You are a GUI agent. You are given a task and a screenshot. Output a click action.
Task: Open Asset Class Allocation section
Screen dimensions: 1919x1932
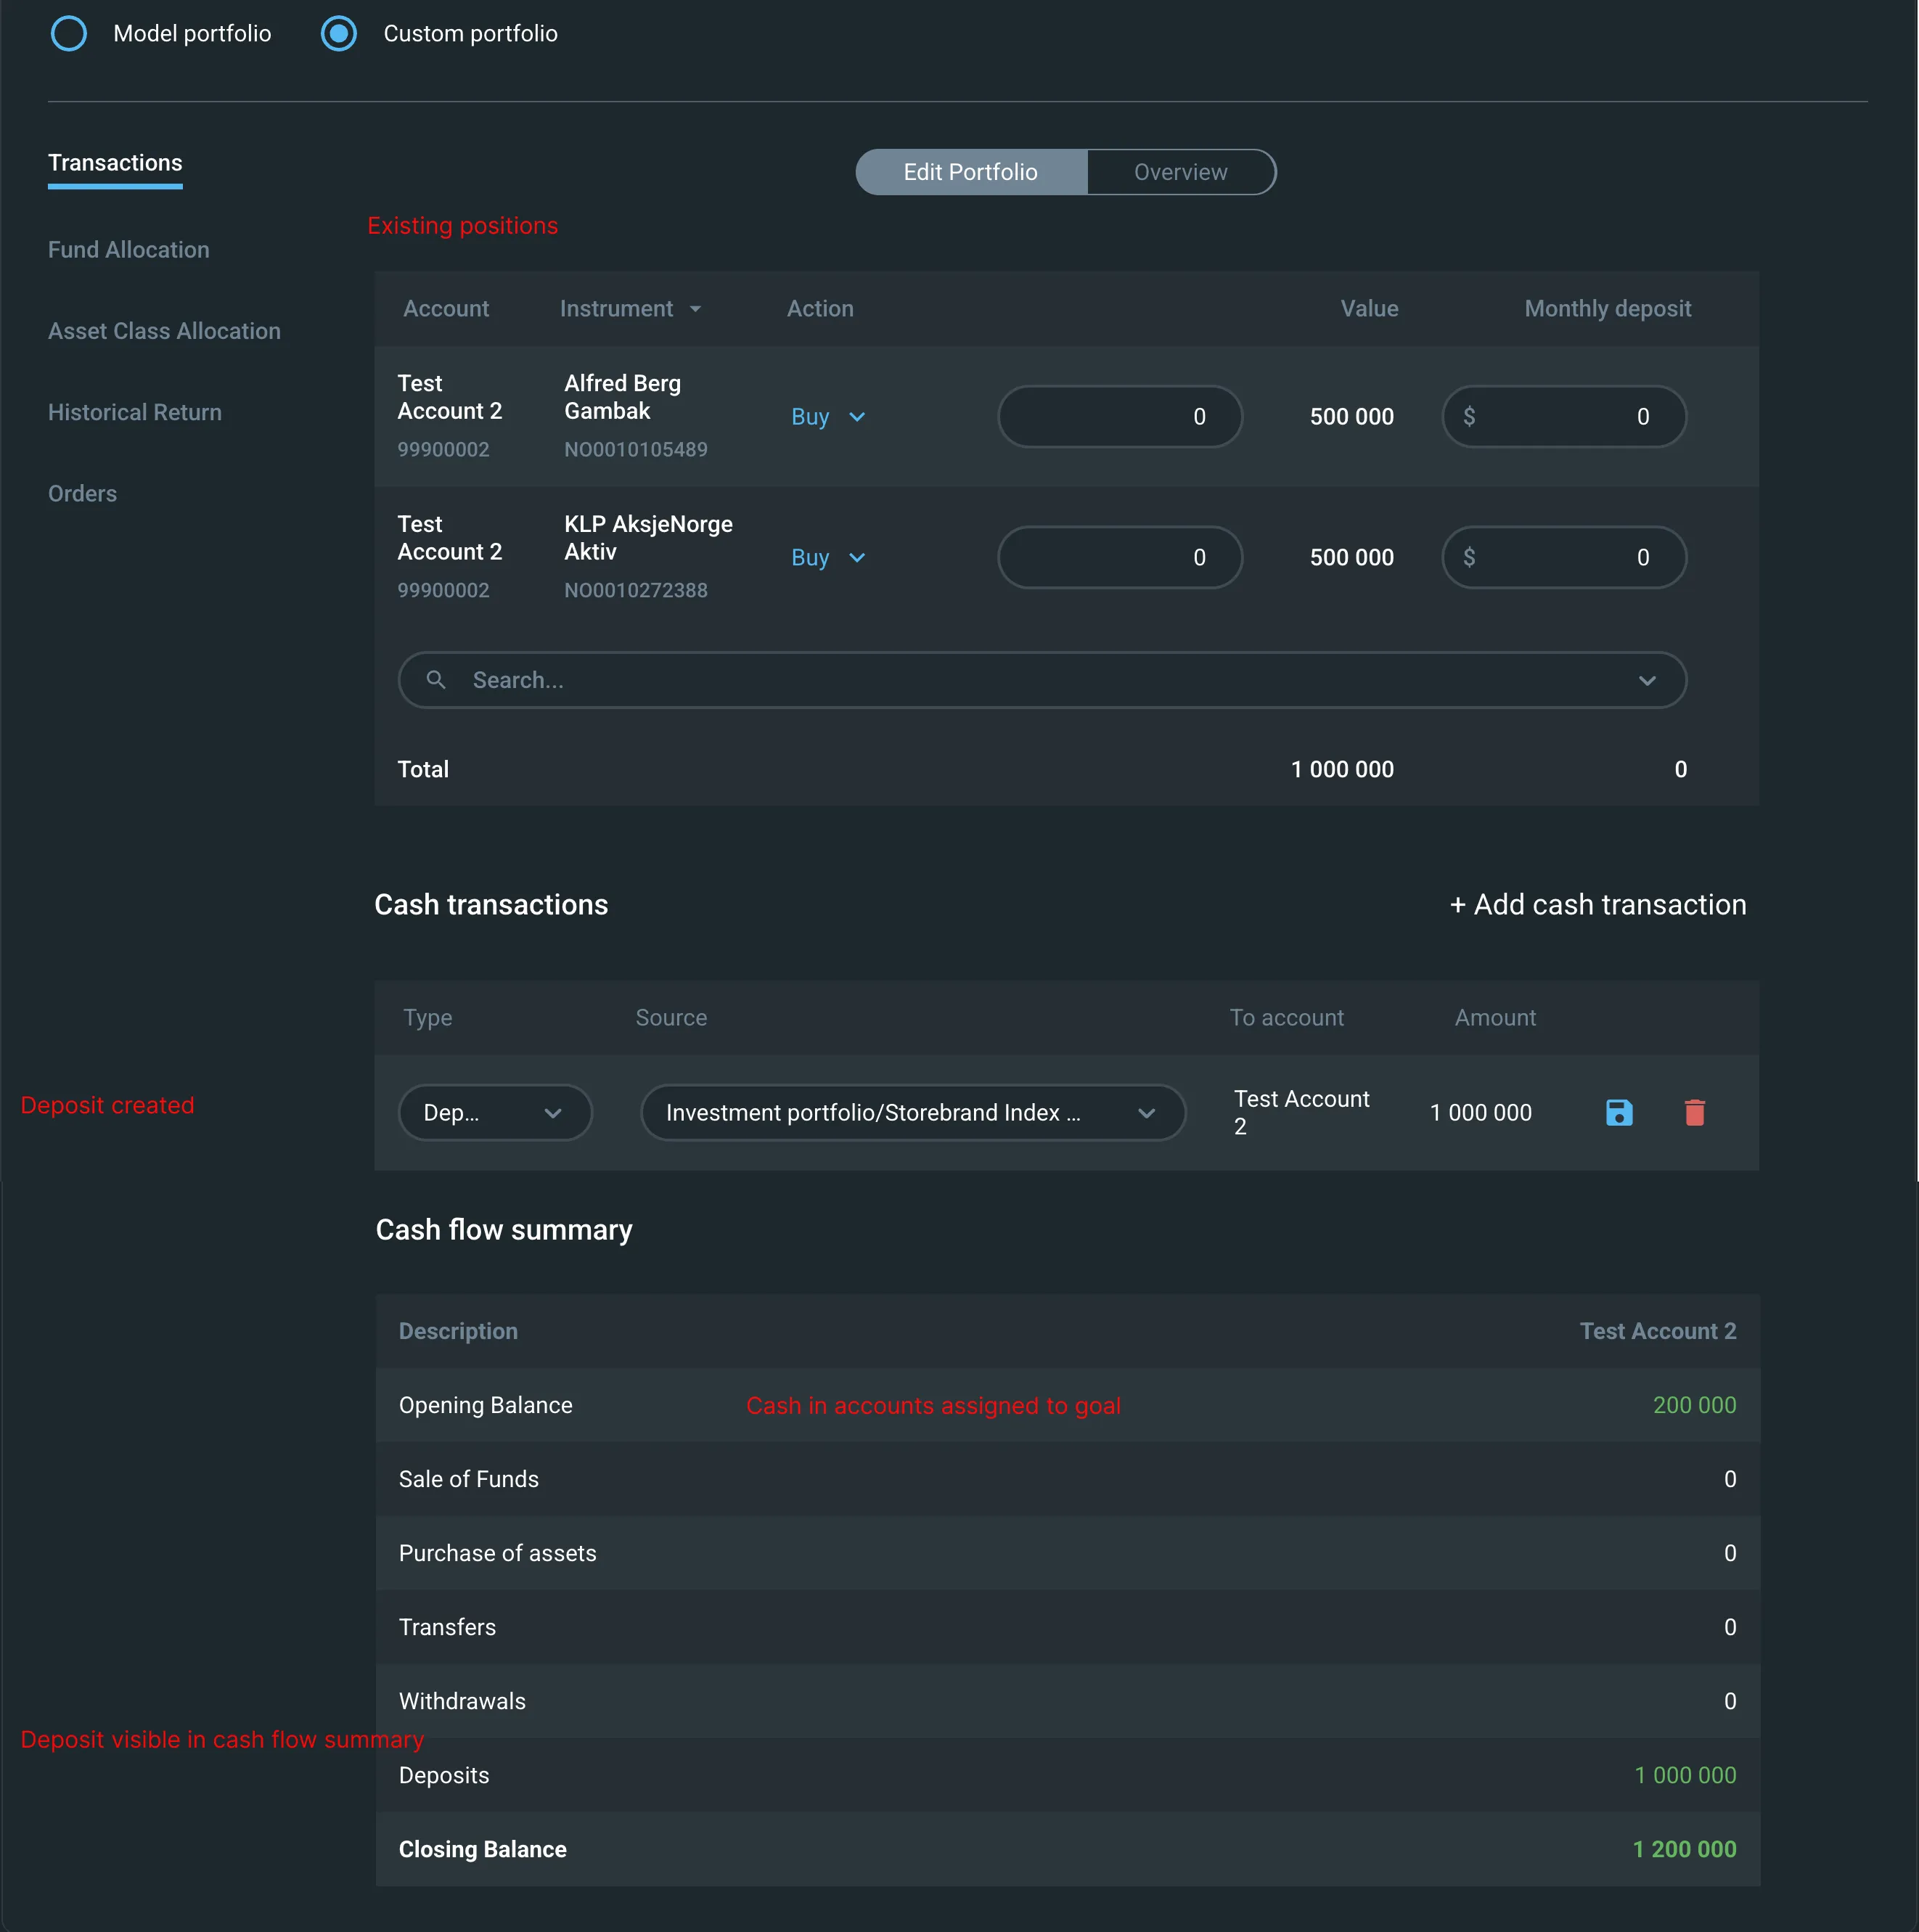[164, 331]
